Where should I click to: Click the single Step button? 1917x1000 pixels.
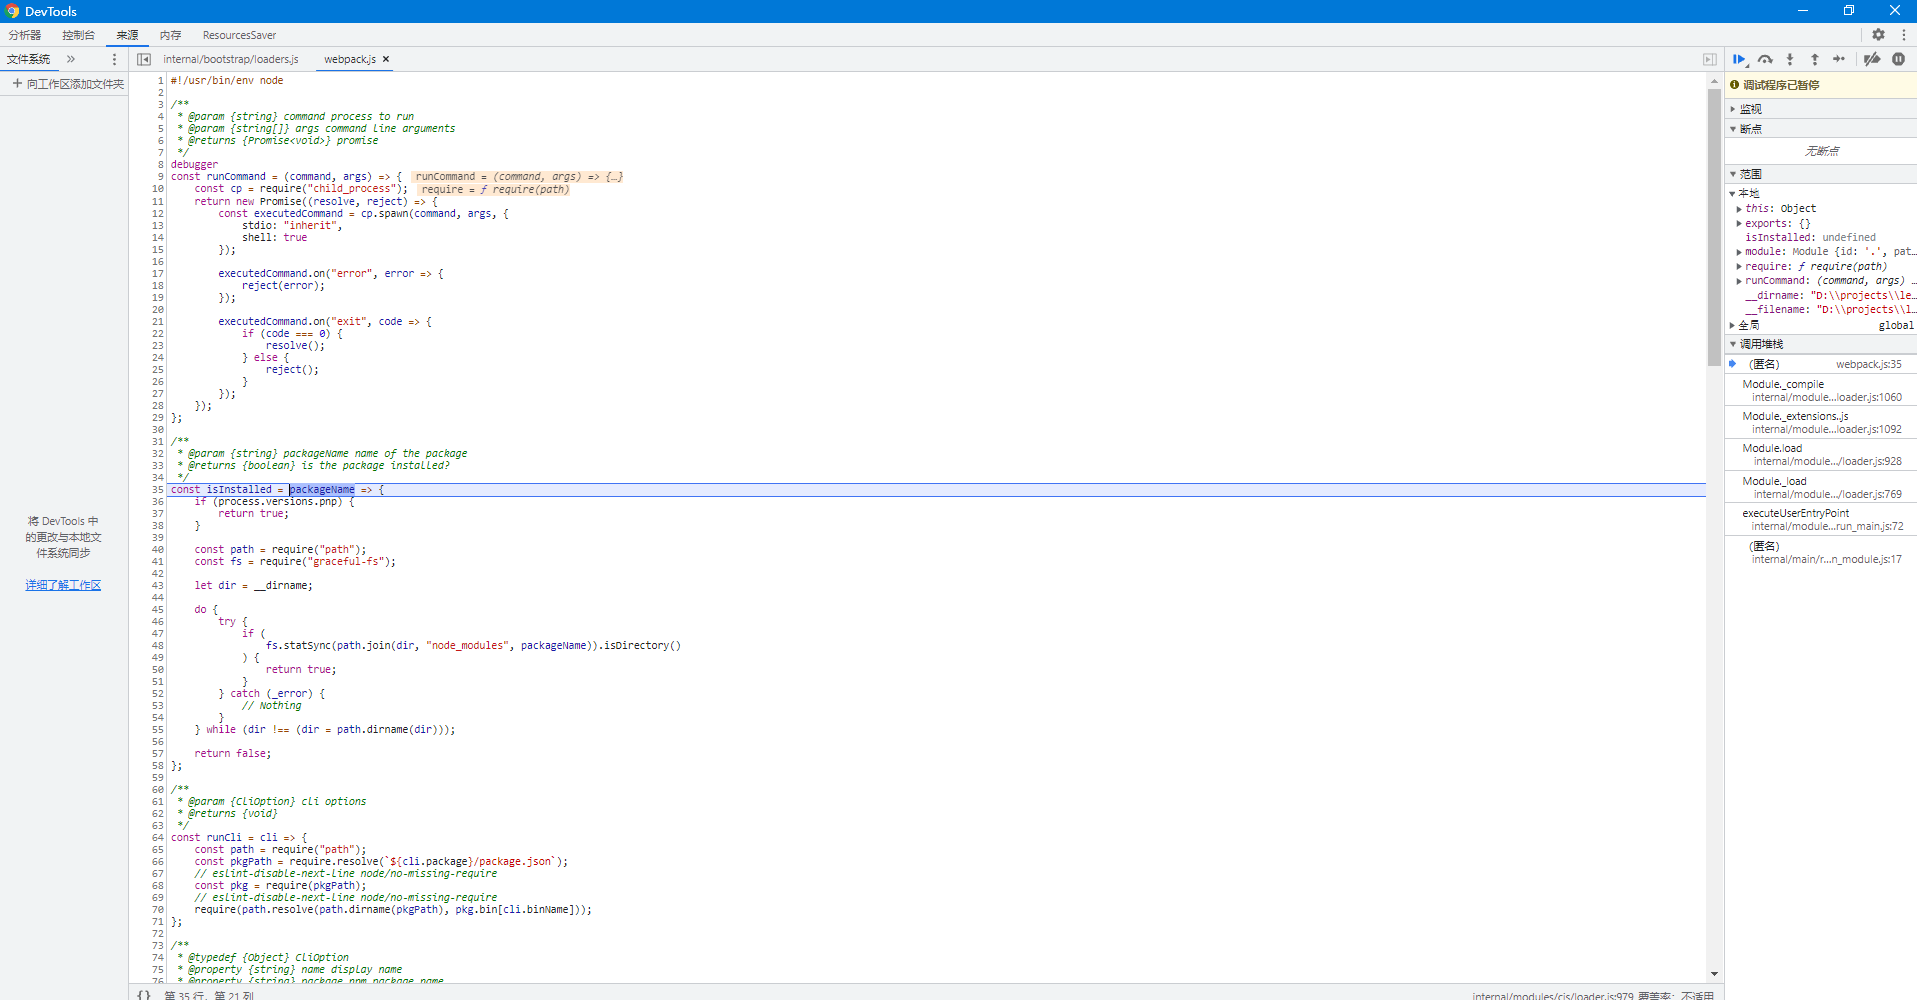pyautogui.click(x=1839, y=60)
